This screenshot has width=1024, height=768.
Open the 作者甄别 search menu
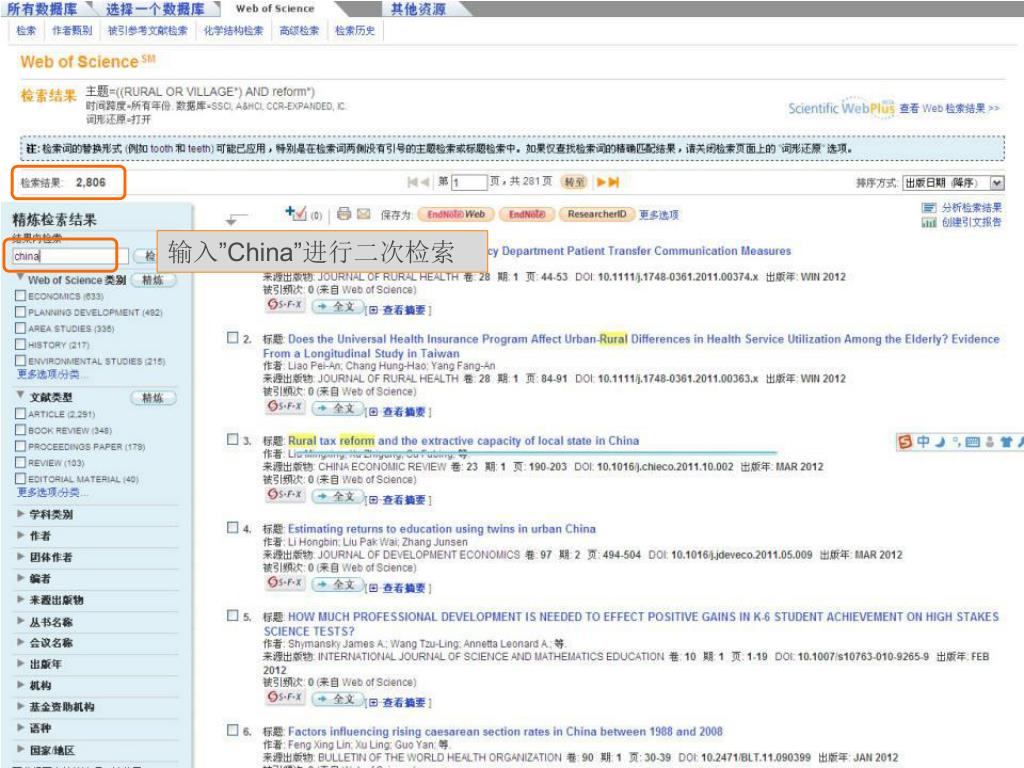pyautogui.click(x=72, y=31)
